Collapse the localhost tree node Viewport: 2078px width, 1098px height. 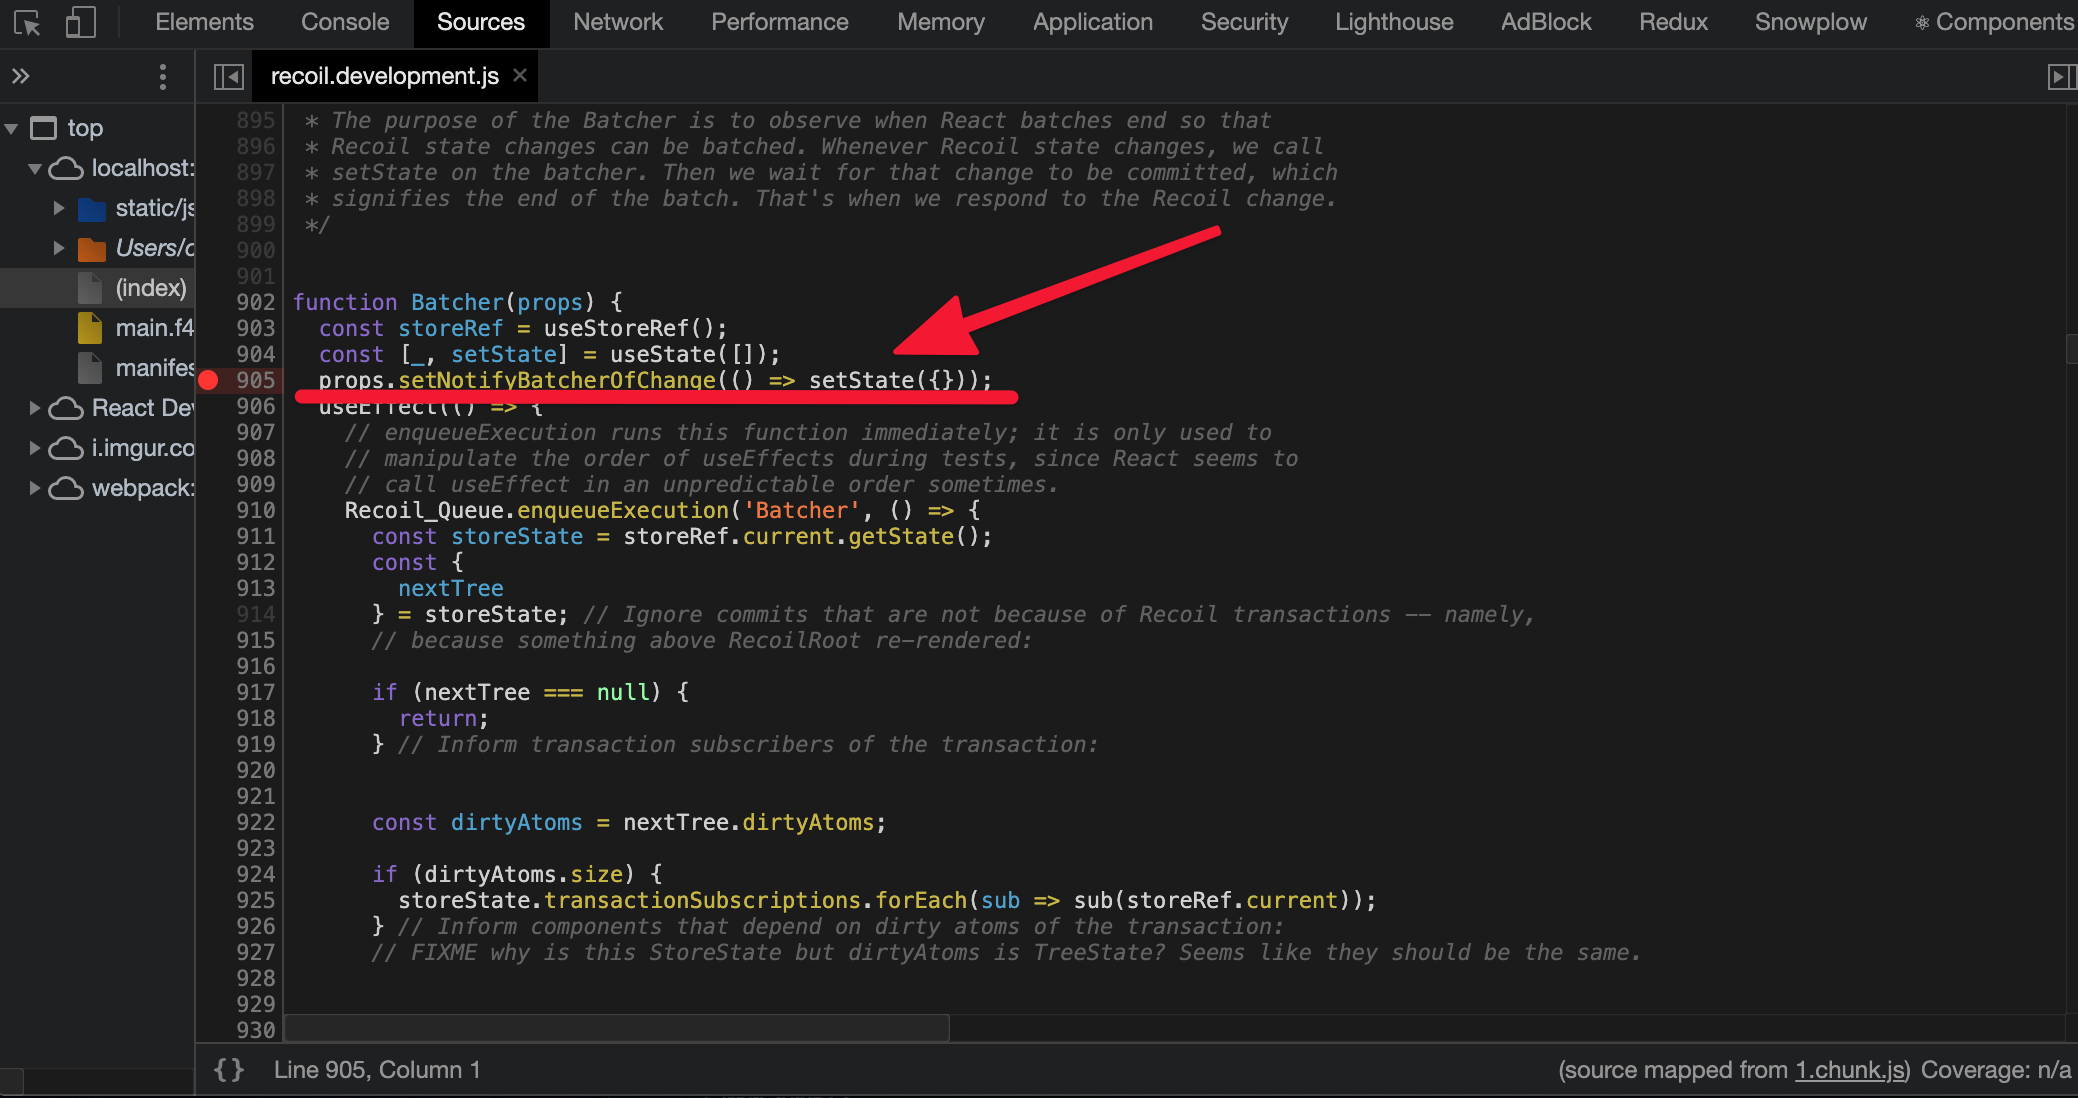click(36, 168)
